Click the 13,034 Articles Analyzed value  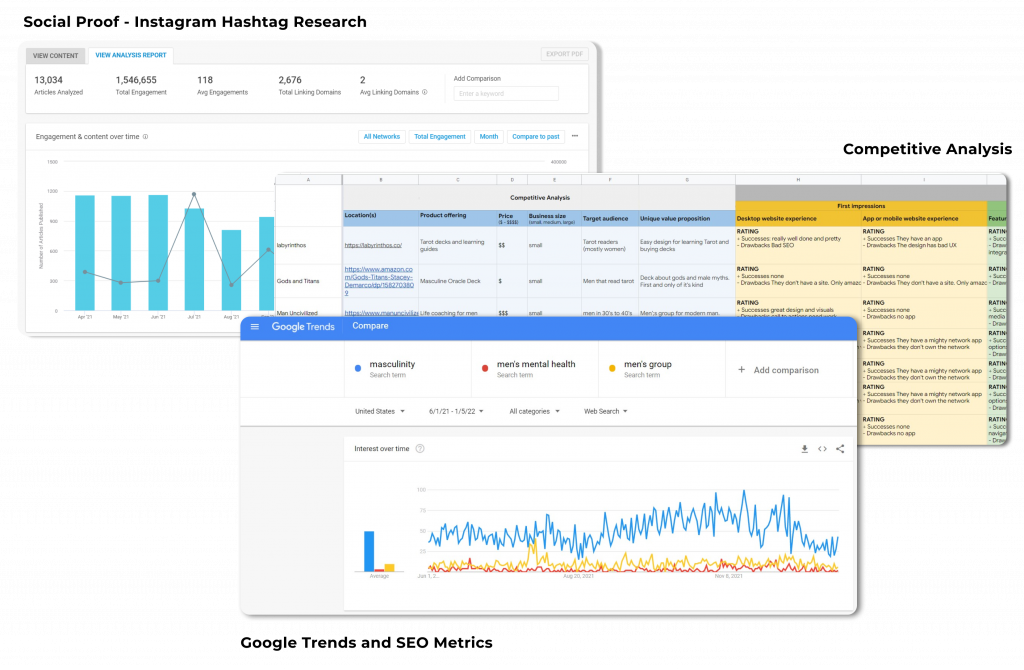48,80
